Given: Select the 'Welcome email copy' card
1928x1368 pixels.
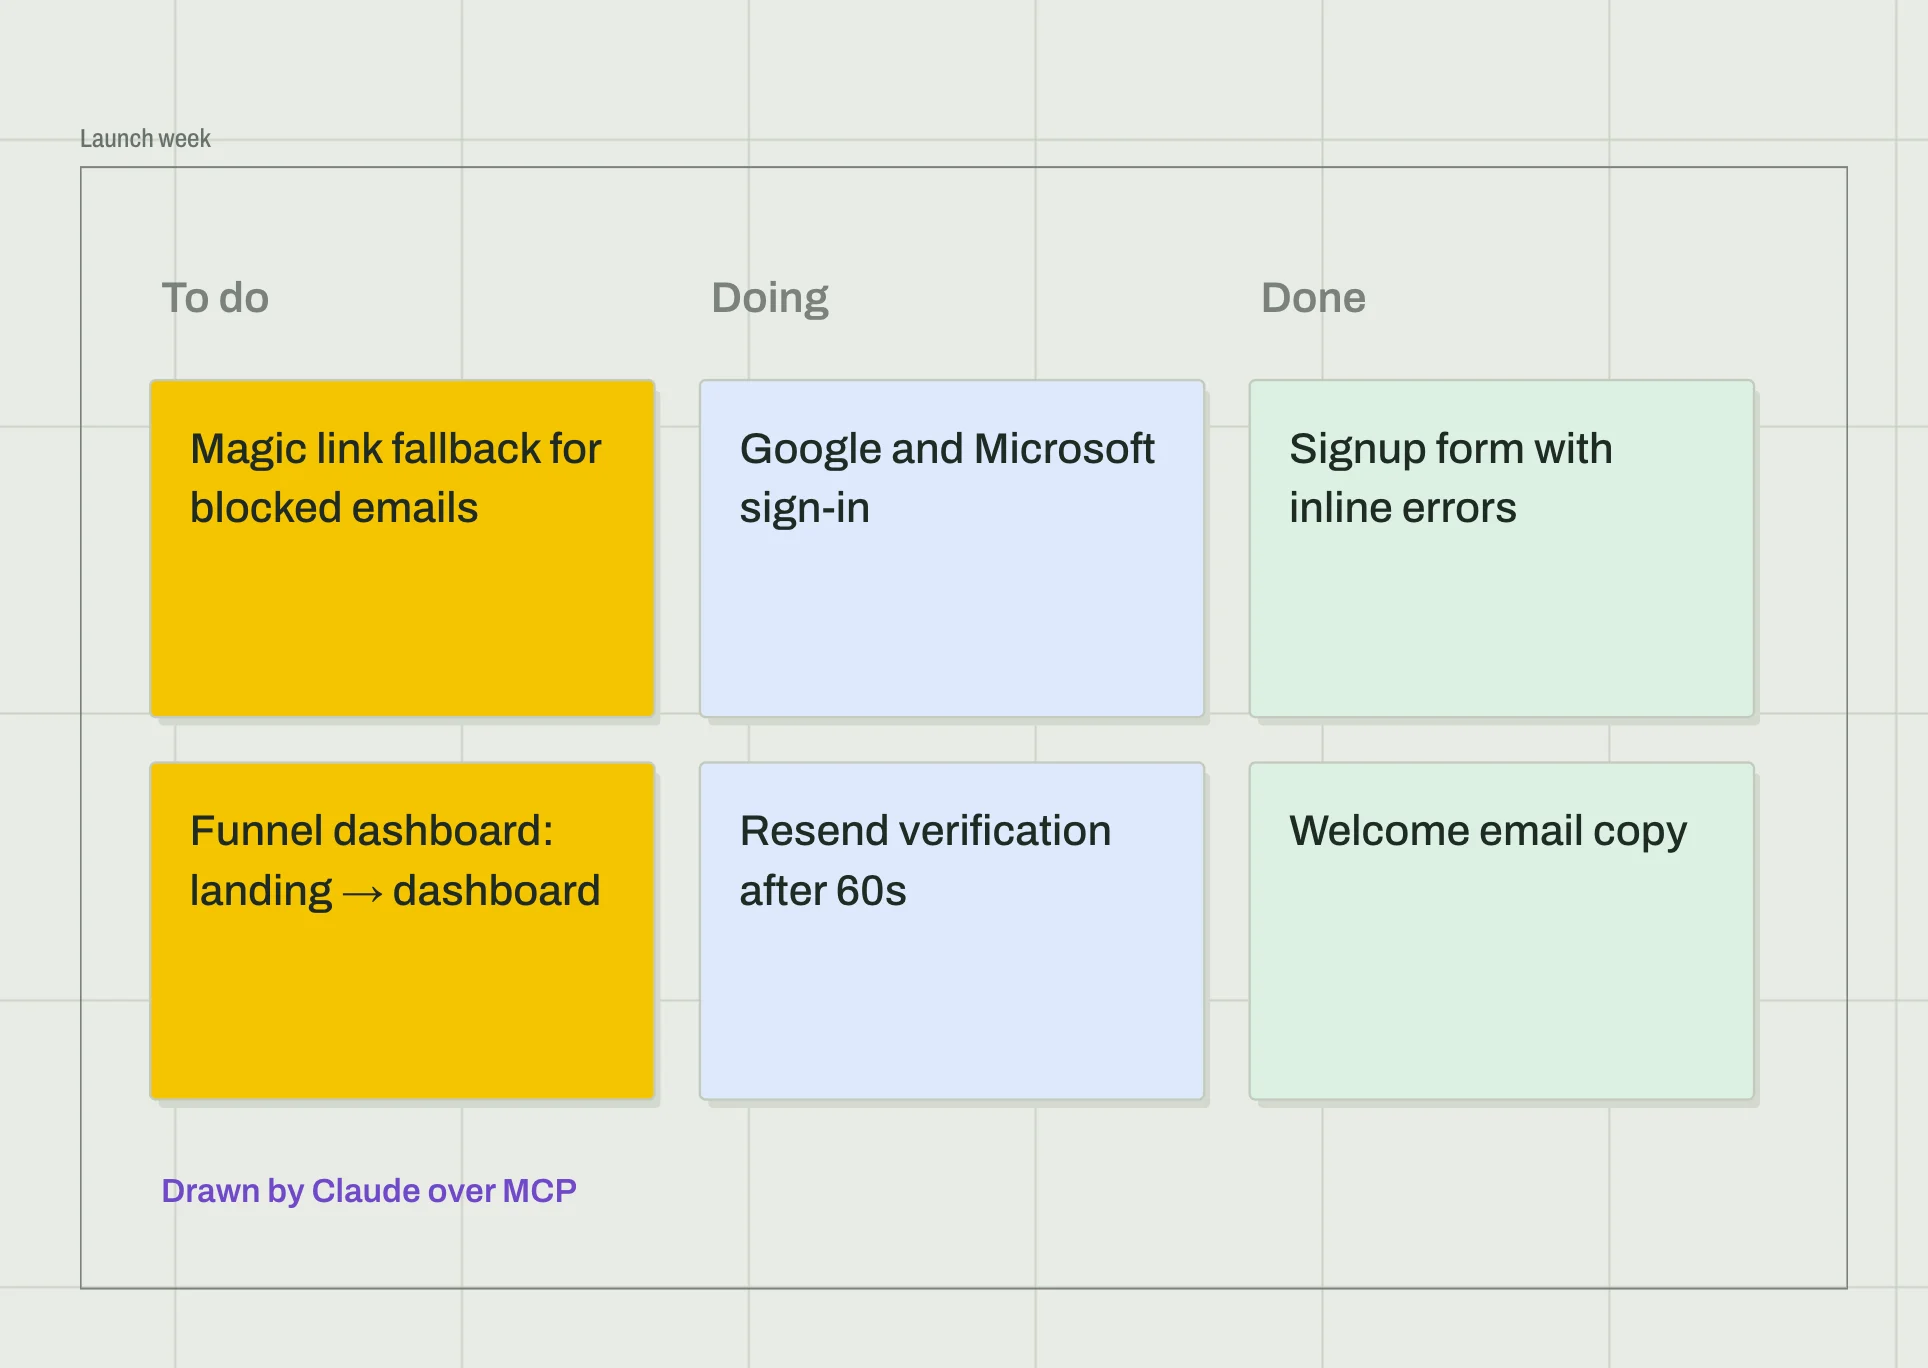Looking at the screenshot, I should (x=1502, y=931).
